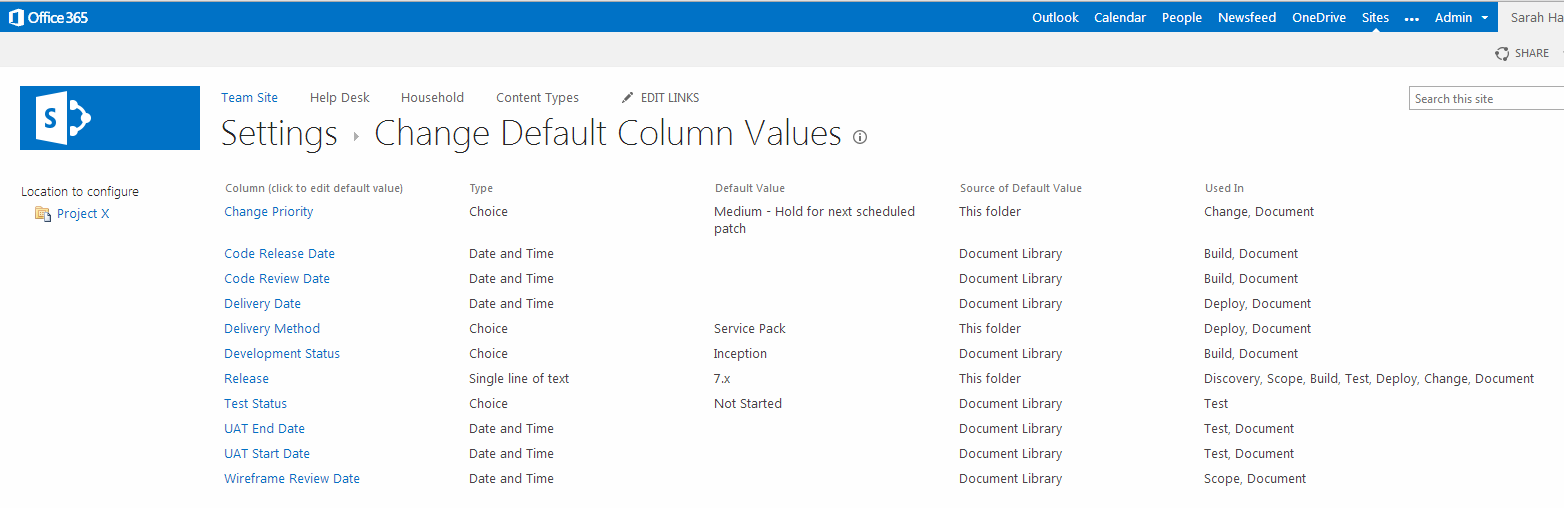1564x508 pixels.
Task: Click the Project X folder icon
Action: [x=42, y=214]
